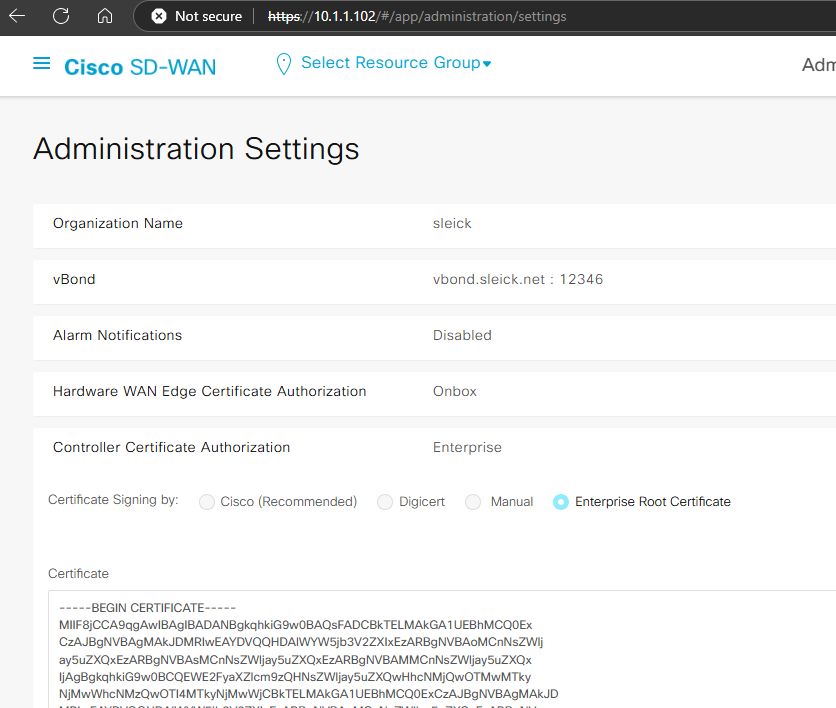
Task: Click the Not secure warning badge
Action: 197,16
